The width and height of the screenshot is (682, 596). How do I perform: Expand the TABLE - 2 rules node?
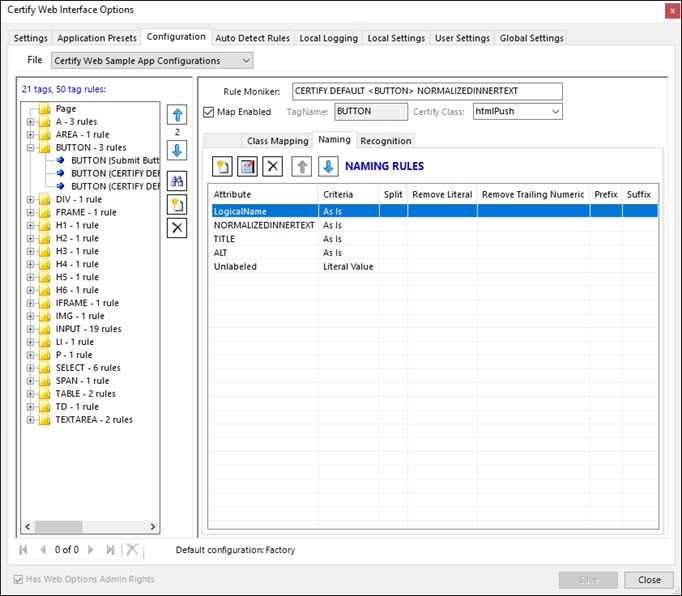coord(30,394)
